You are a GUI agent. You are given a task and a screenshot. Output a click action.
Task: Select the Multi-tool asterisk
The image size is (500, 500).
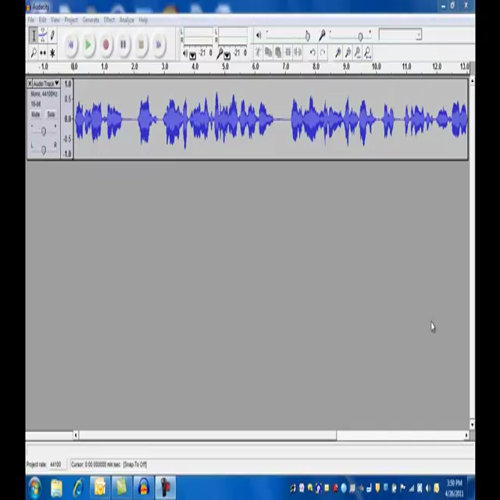pos(52,53)
